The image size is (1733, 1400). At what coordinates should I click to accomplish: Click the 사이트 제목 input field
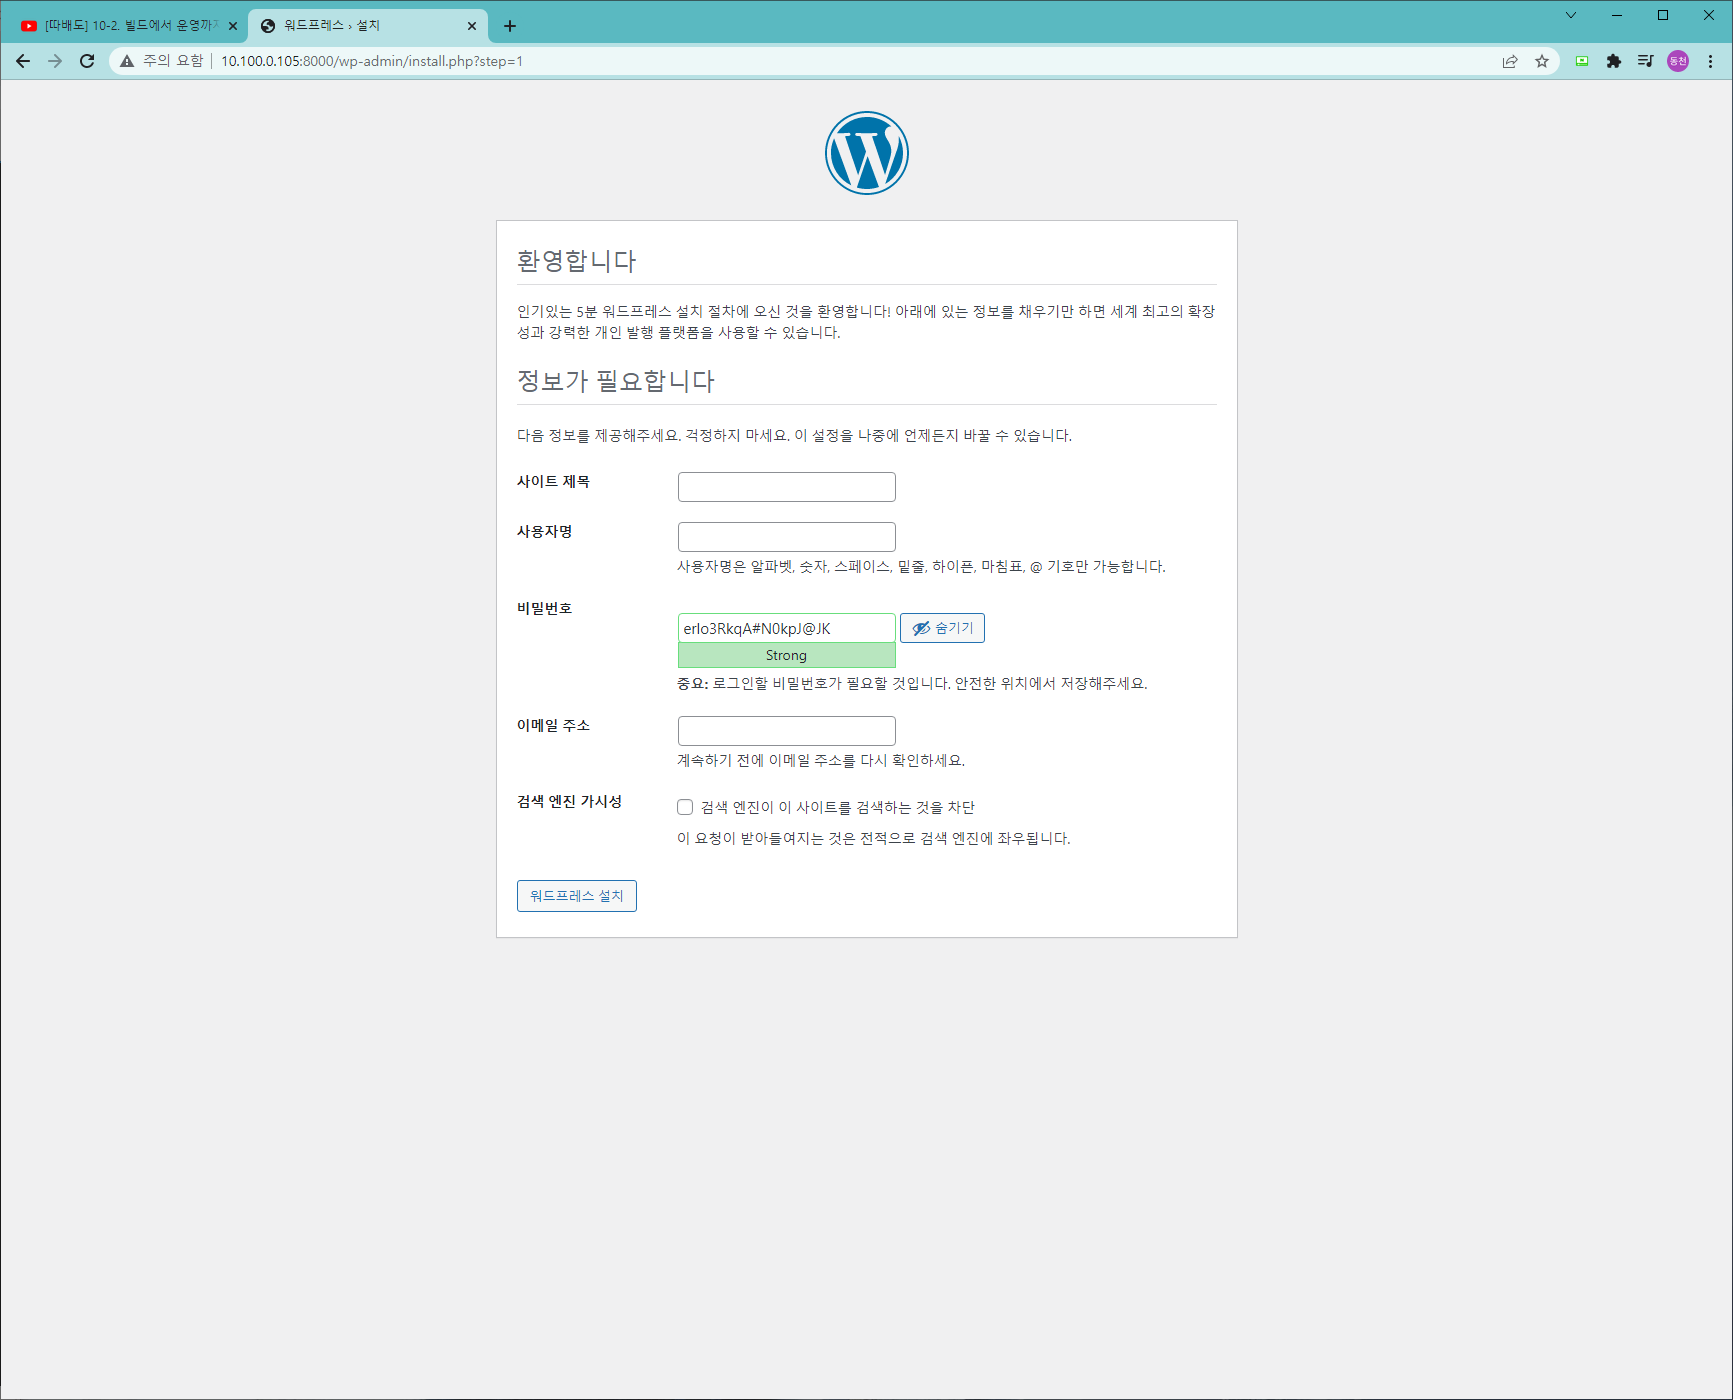[787, 487]
